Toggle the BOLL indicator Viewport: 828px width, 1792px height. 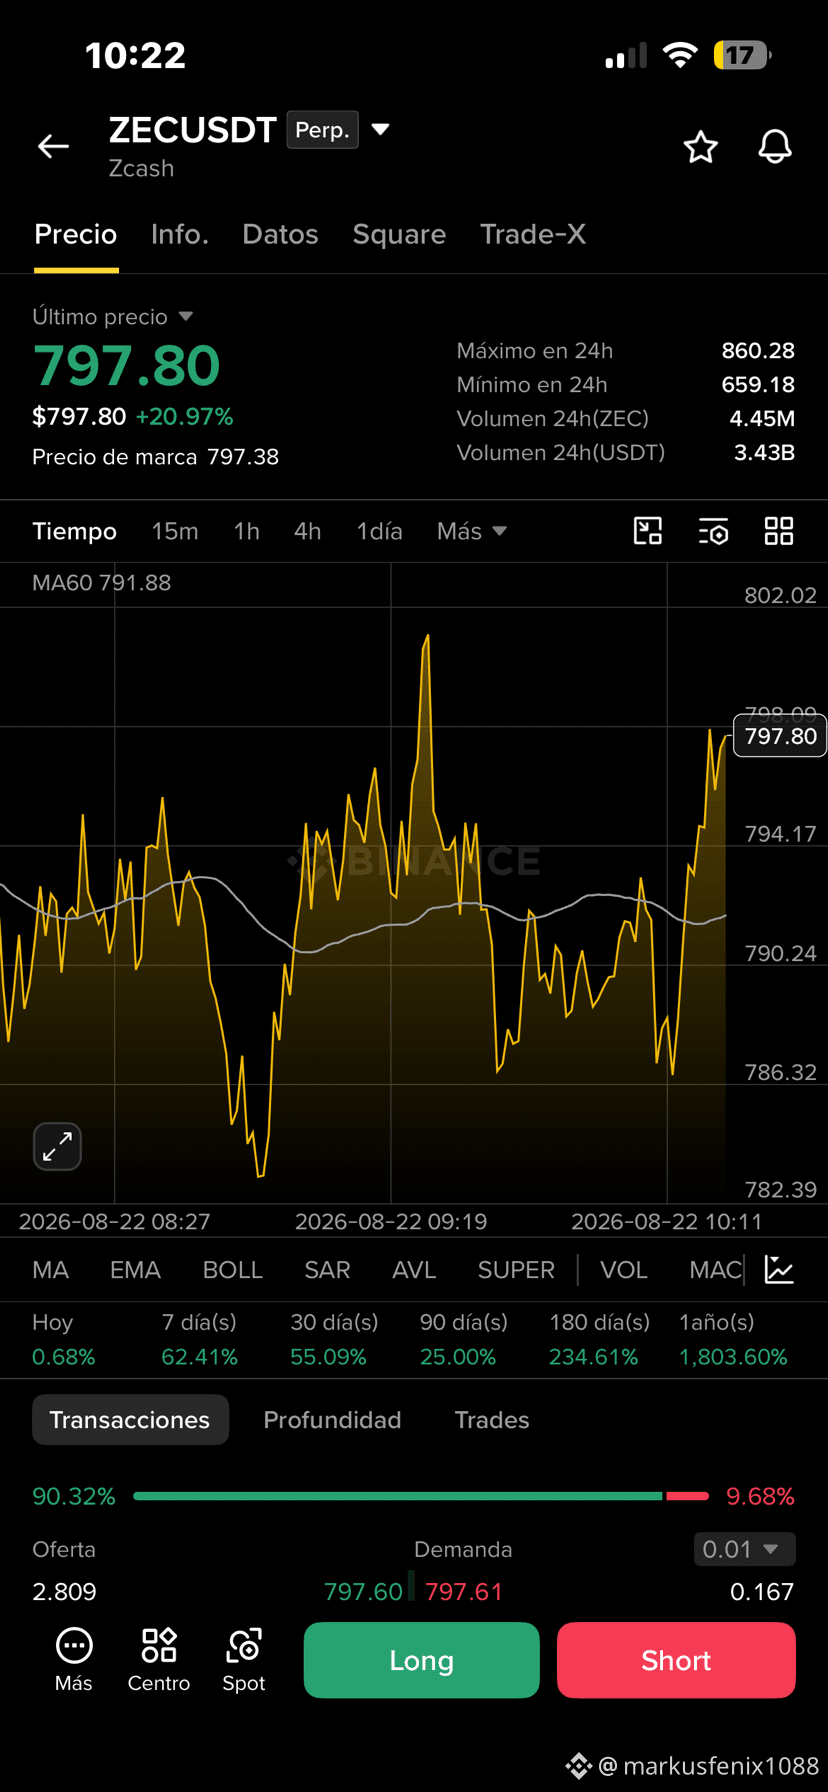tap(233, 1270)
